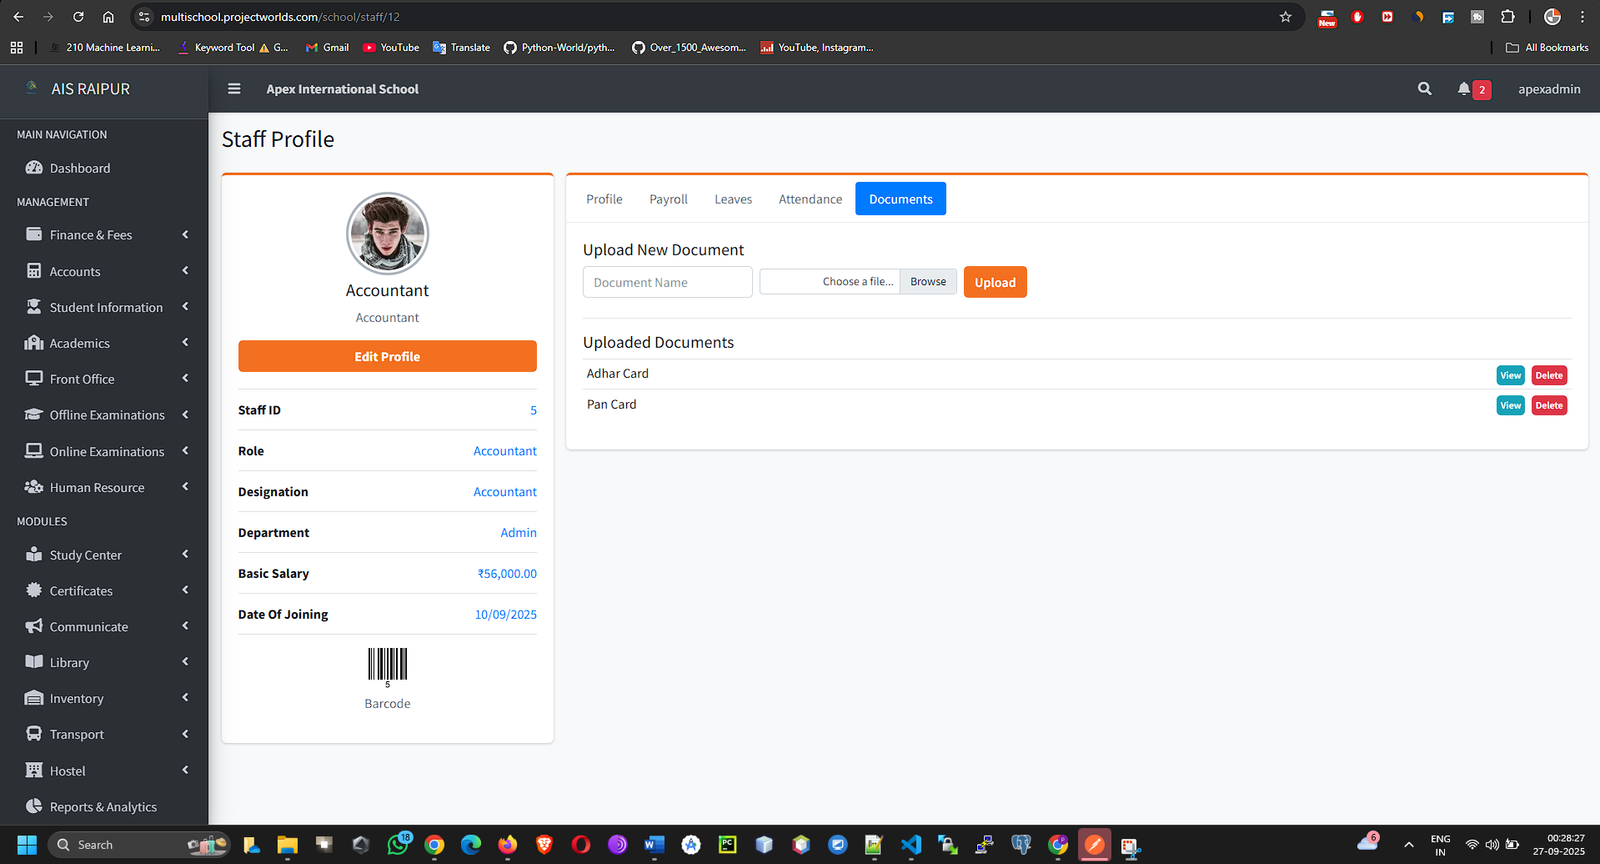Click the hamburger menu sidebar toggle
Viewport: 1600px width, 864px height.
tap(234, 89)
